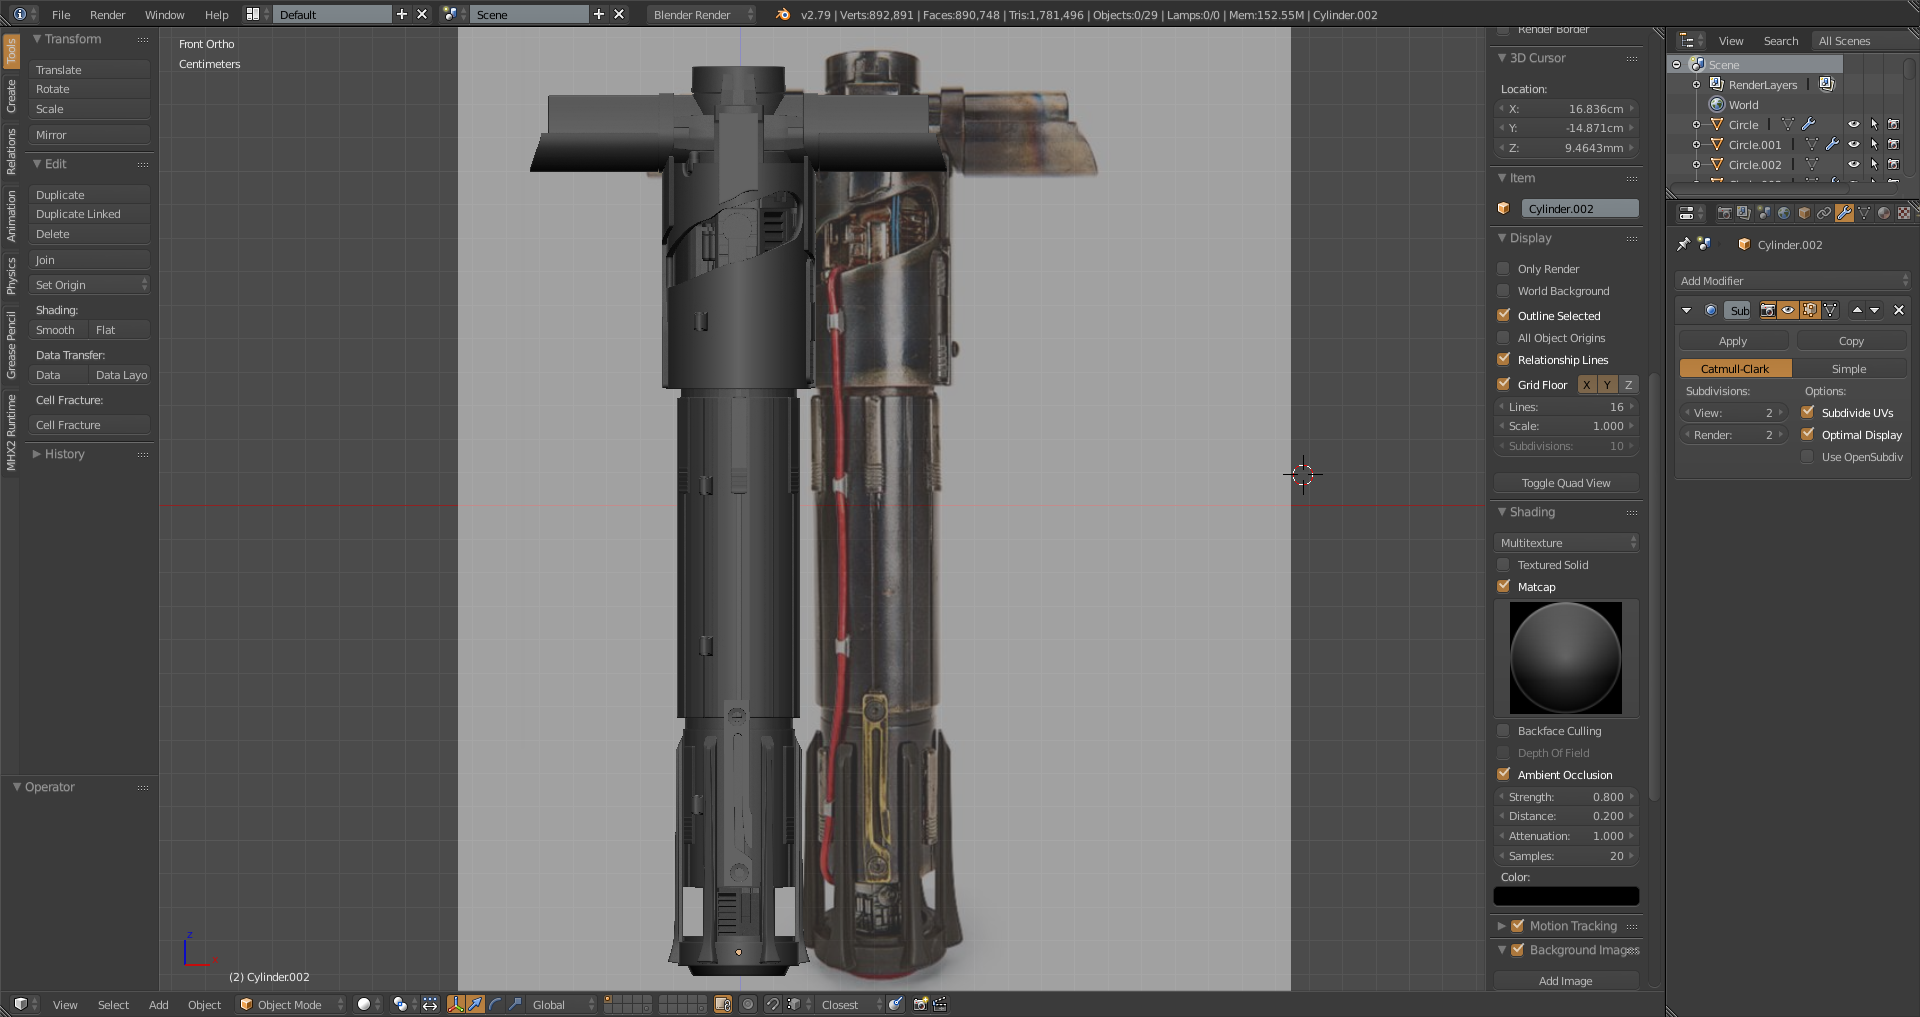
Task: Open the ambient occlusion color swatch
Action: coord(1566,896)
